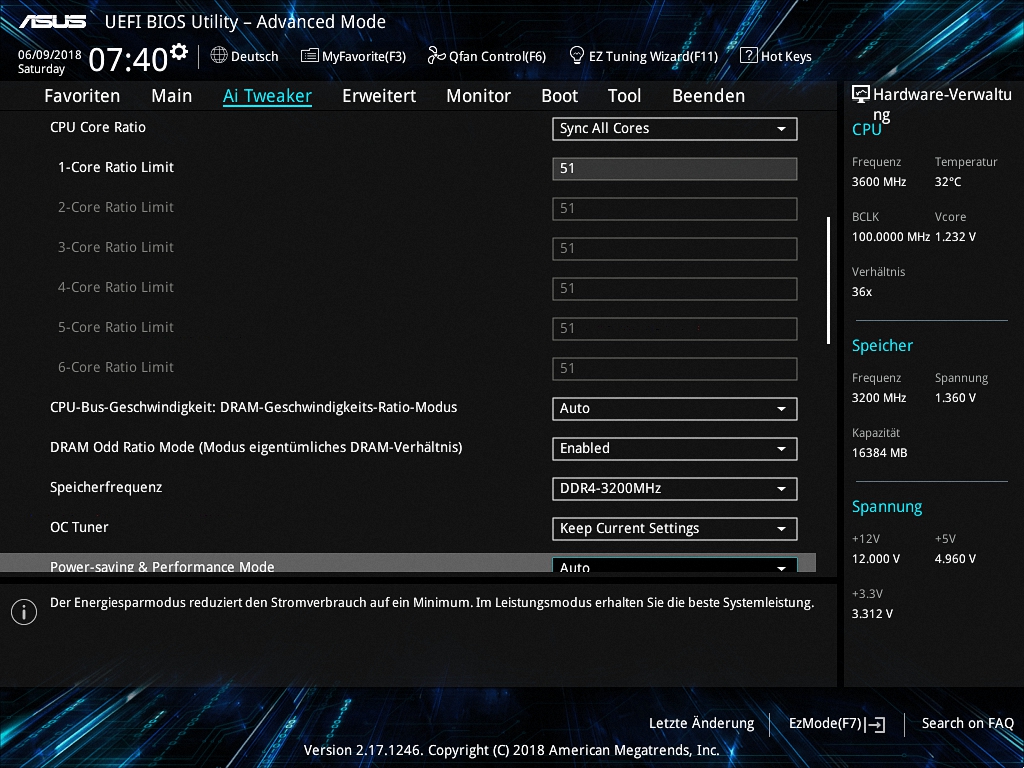Click CPU frequency 3600 MHz value
Image resolution: width=1024 pixels, height=768 pixels.
click(878, 182)
